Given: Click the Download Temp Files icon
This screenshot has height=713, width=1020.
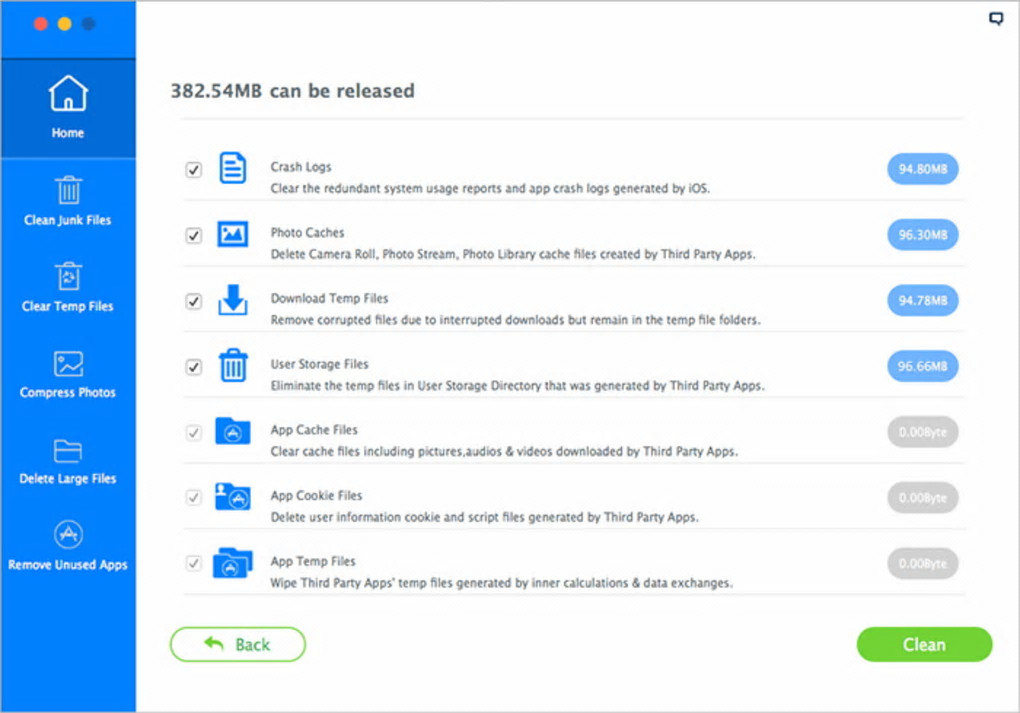Looking at the screenshot, I should pos(233,300).
